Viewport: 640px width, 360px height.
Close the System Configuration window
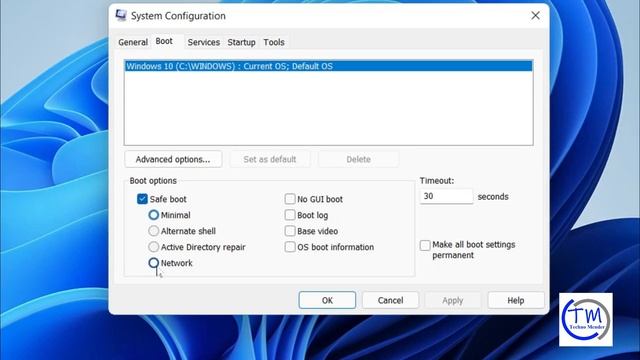(535, 16)
